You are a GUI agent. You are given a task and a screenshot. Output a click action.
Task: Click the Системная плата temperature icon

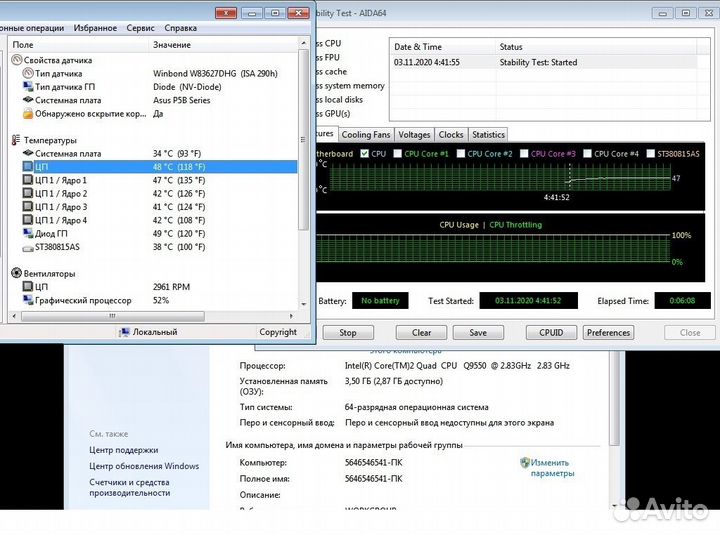(27, 153)
